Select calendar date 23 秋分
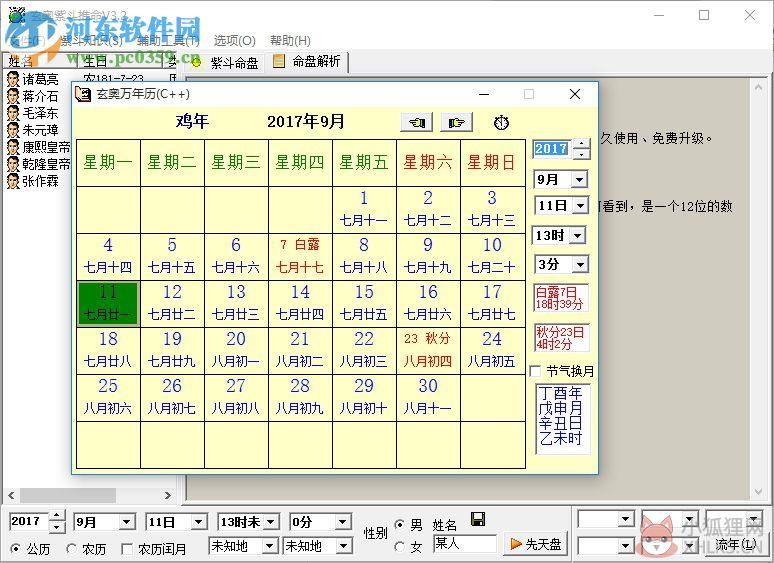The width and height of the screenshot is (774, 563). point(428,351)
